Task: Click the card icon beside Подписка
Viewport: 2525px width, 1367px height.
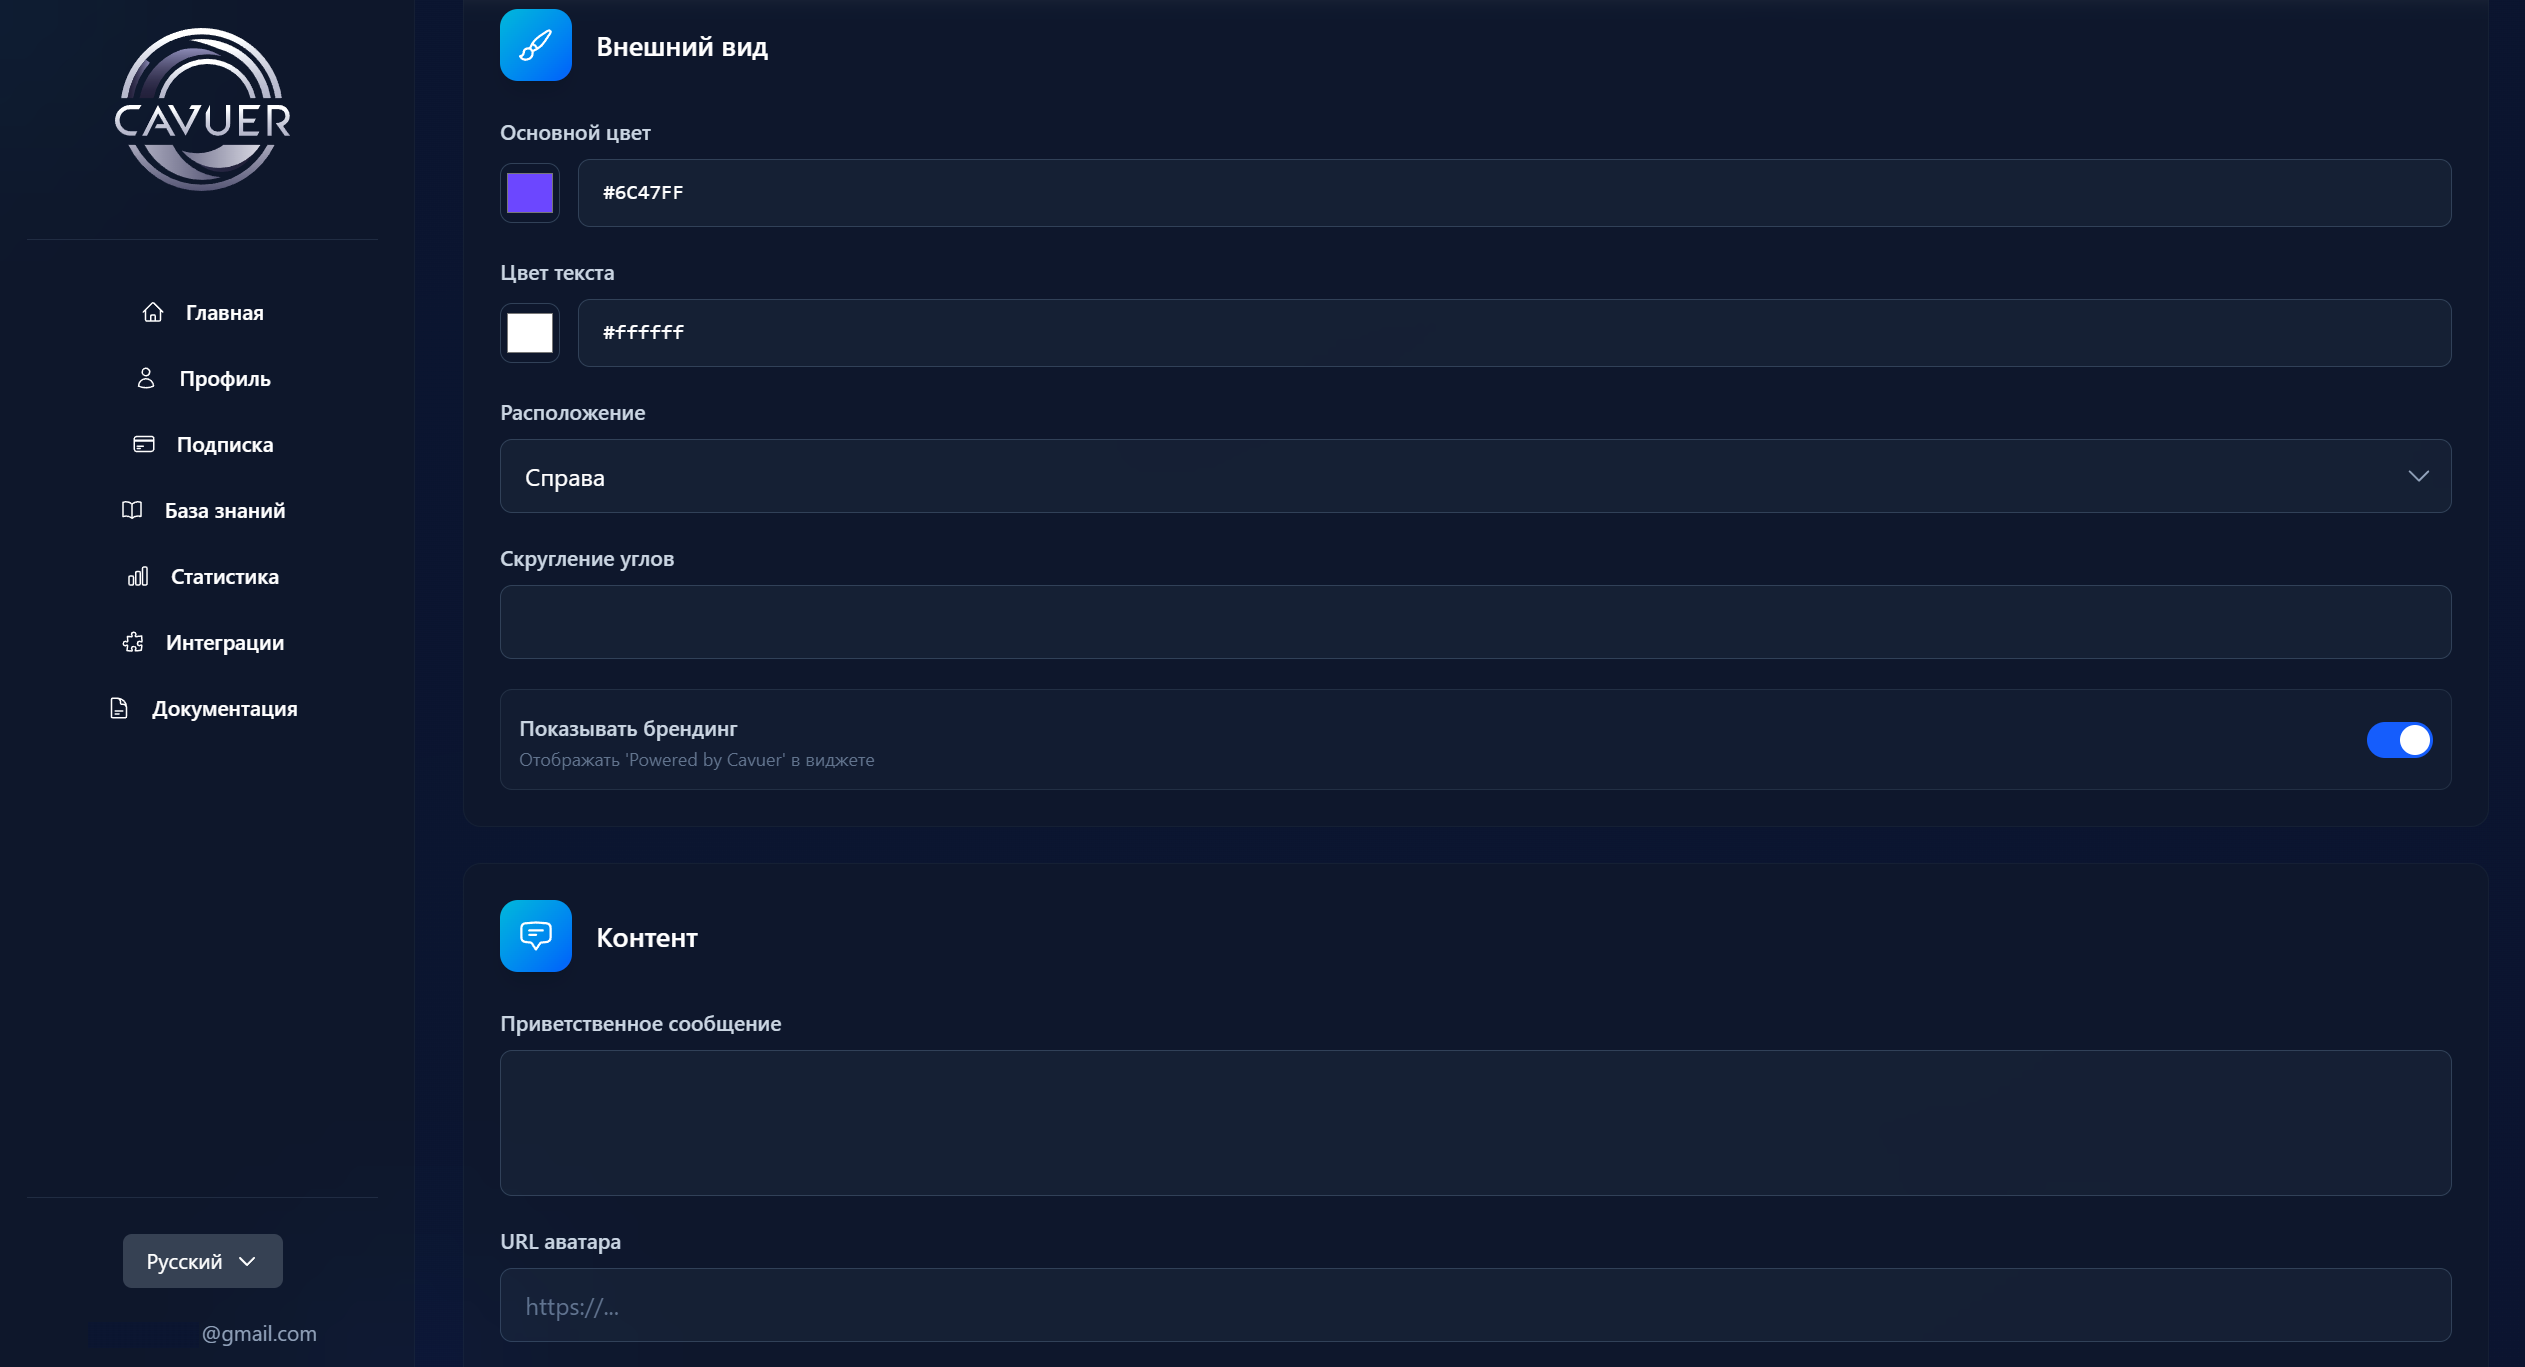Action: coord(144,444)
